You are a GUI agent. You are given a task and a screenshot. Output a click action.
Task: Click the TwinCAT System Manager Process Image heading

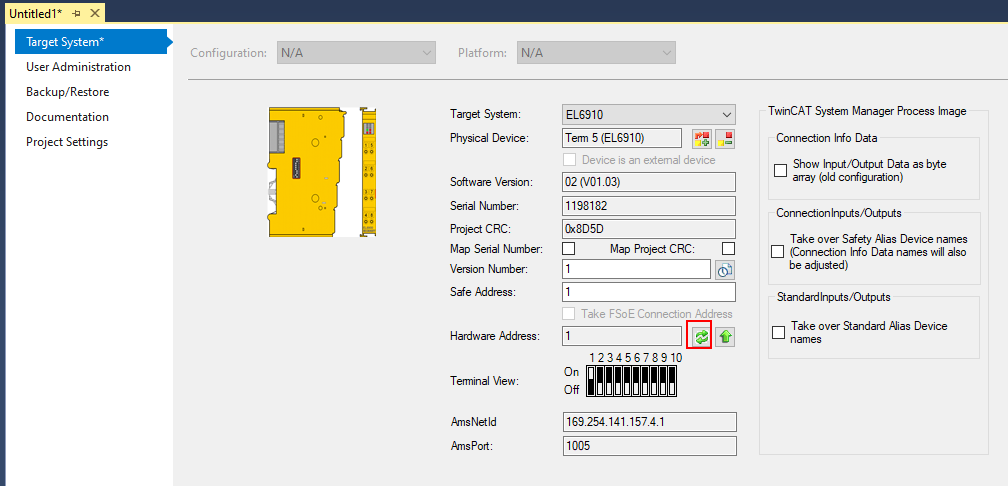click(867, 111)
